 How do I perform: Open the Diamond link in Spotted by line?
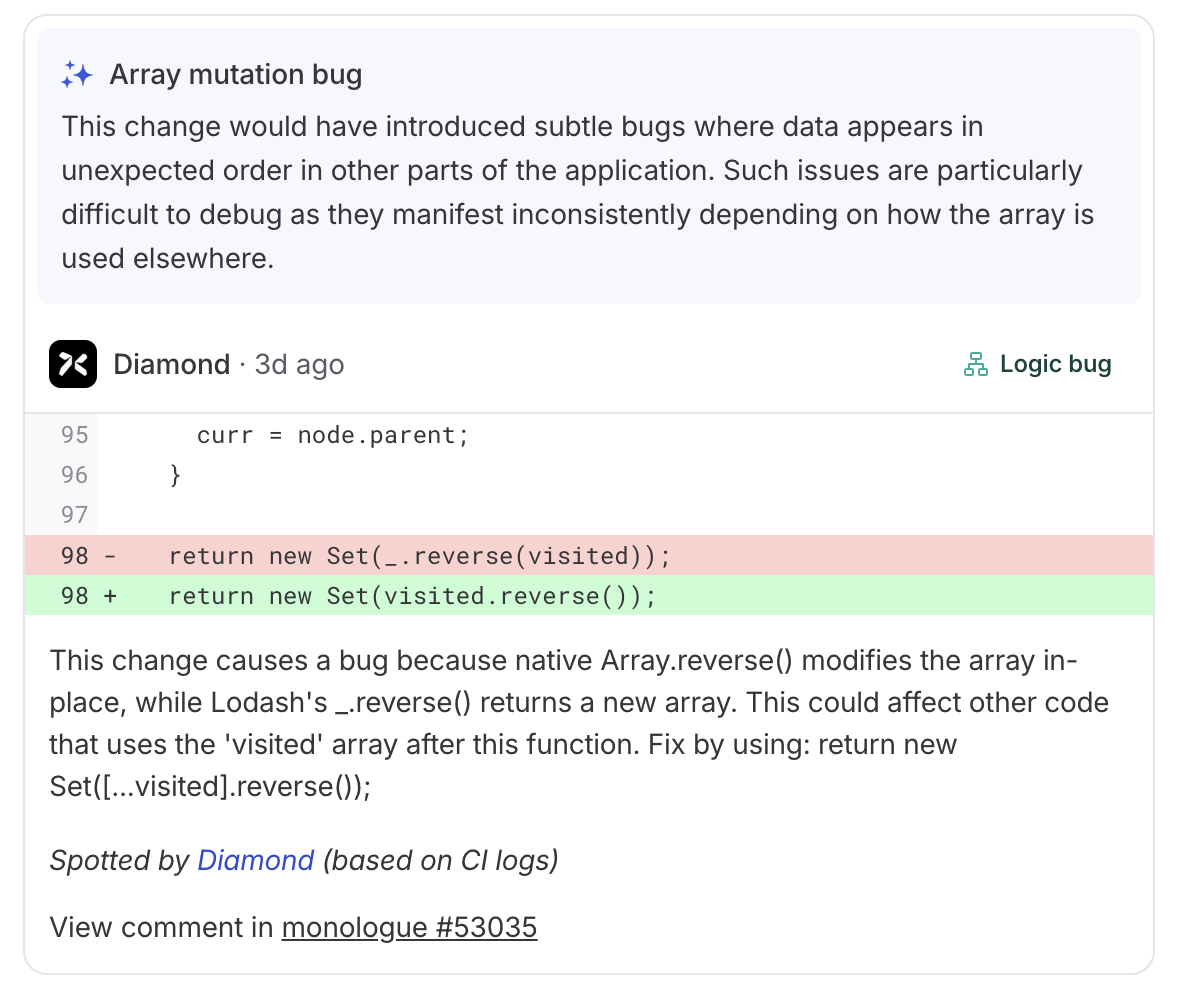pyautogui.click(x=255, y=860)
